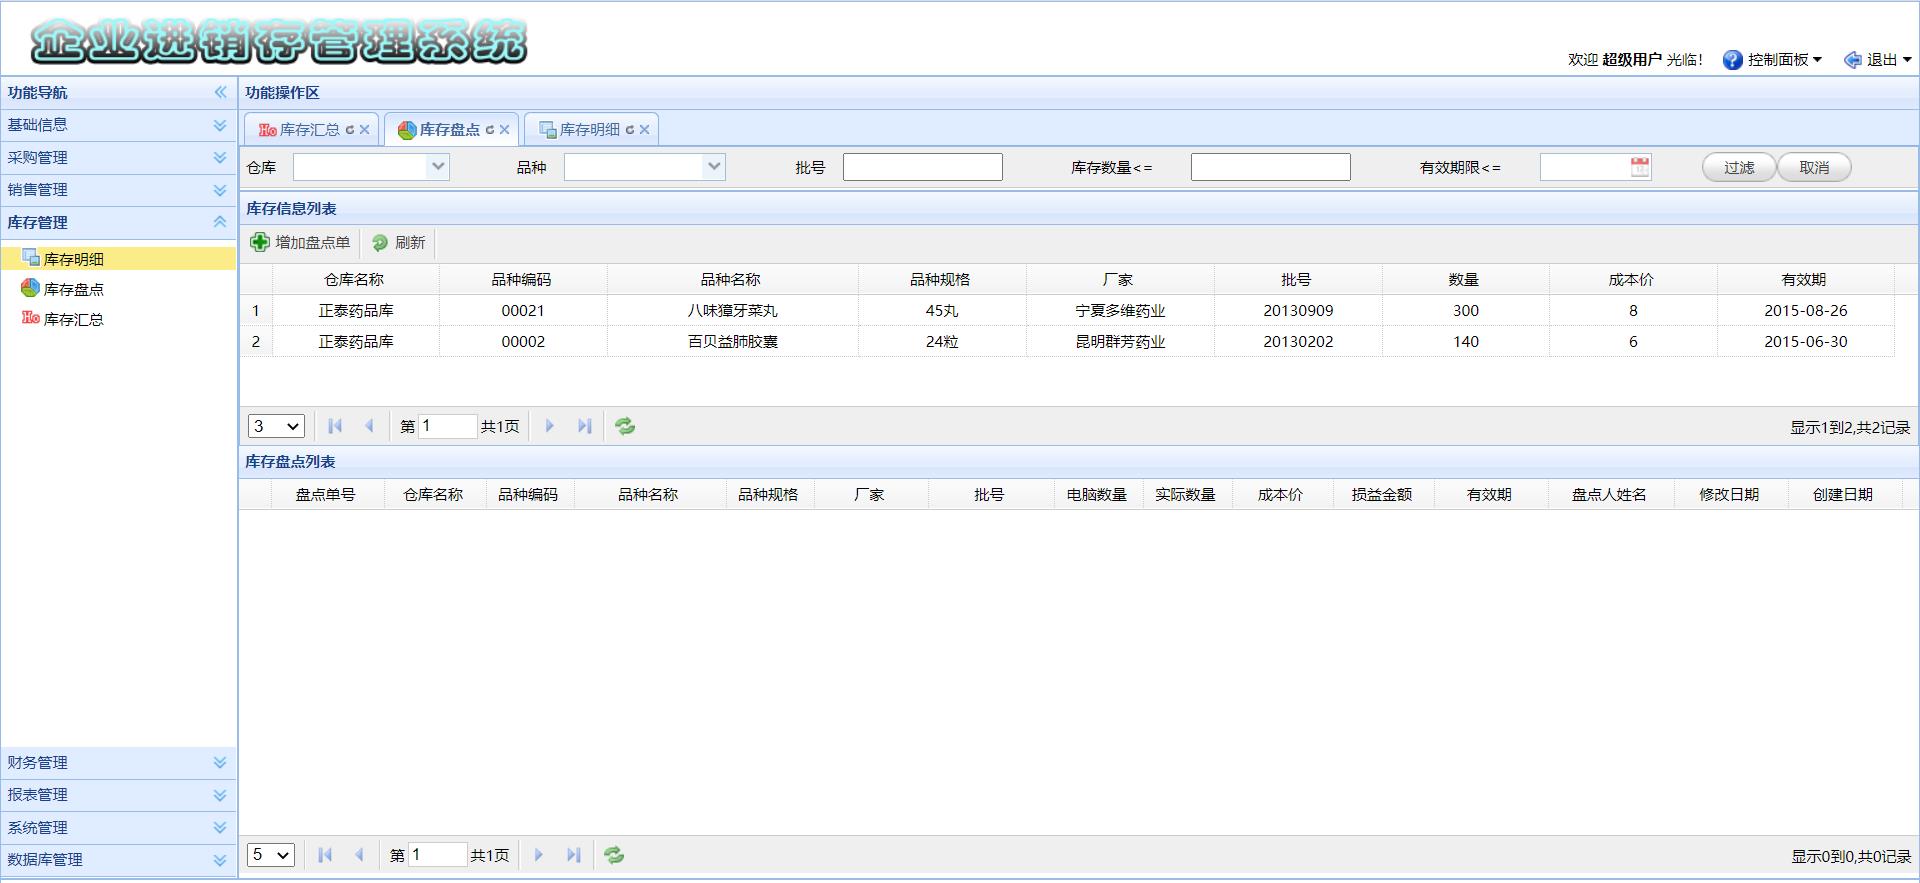
Task: Go to next page in 库存盘点列表 pager
Action: [539, 855]
